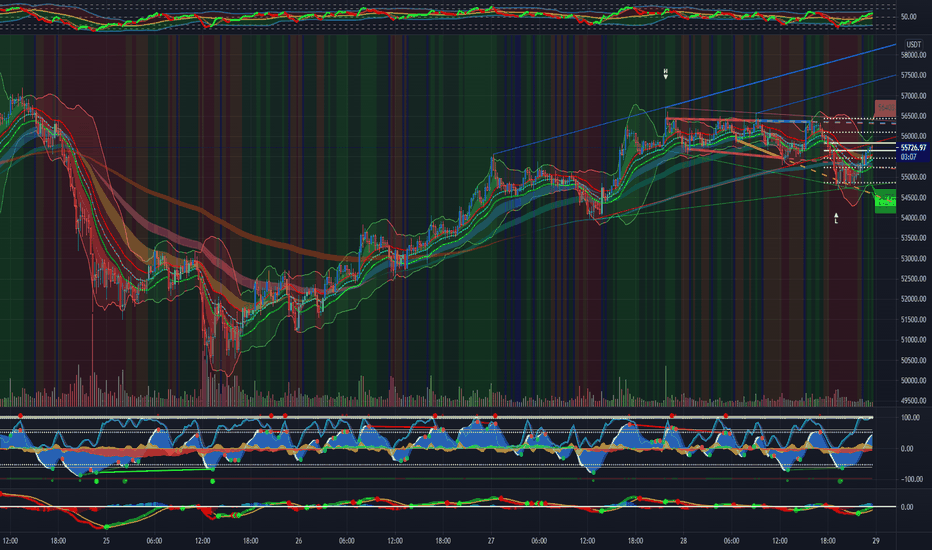Click the Low marker arrow labeled L
The height and width of the screenshot is (550, 932).
[836, 218]
